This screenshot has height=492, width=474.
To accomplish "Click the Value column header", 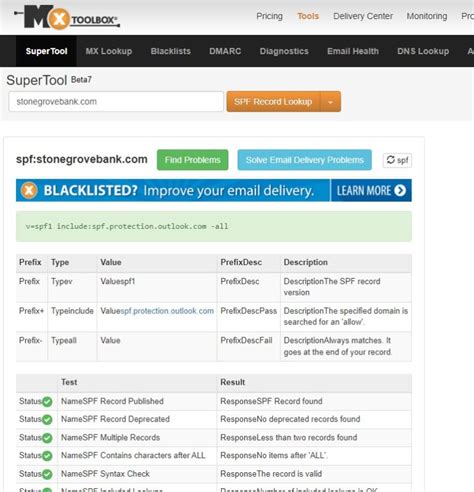I will point(111,262).
